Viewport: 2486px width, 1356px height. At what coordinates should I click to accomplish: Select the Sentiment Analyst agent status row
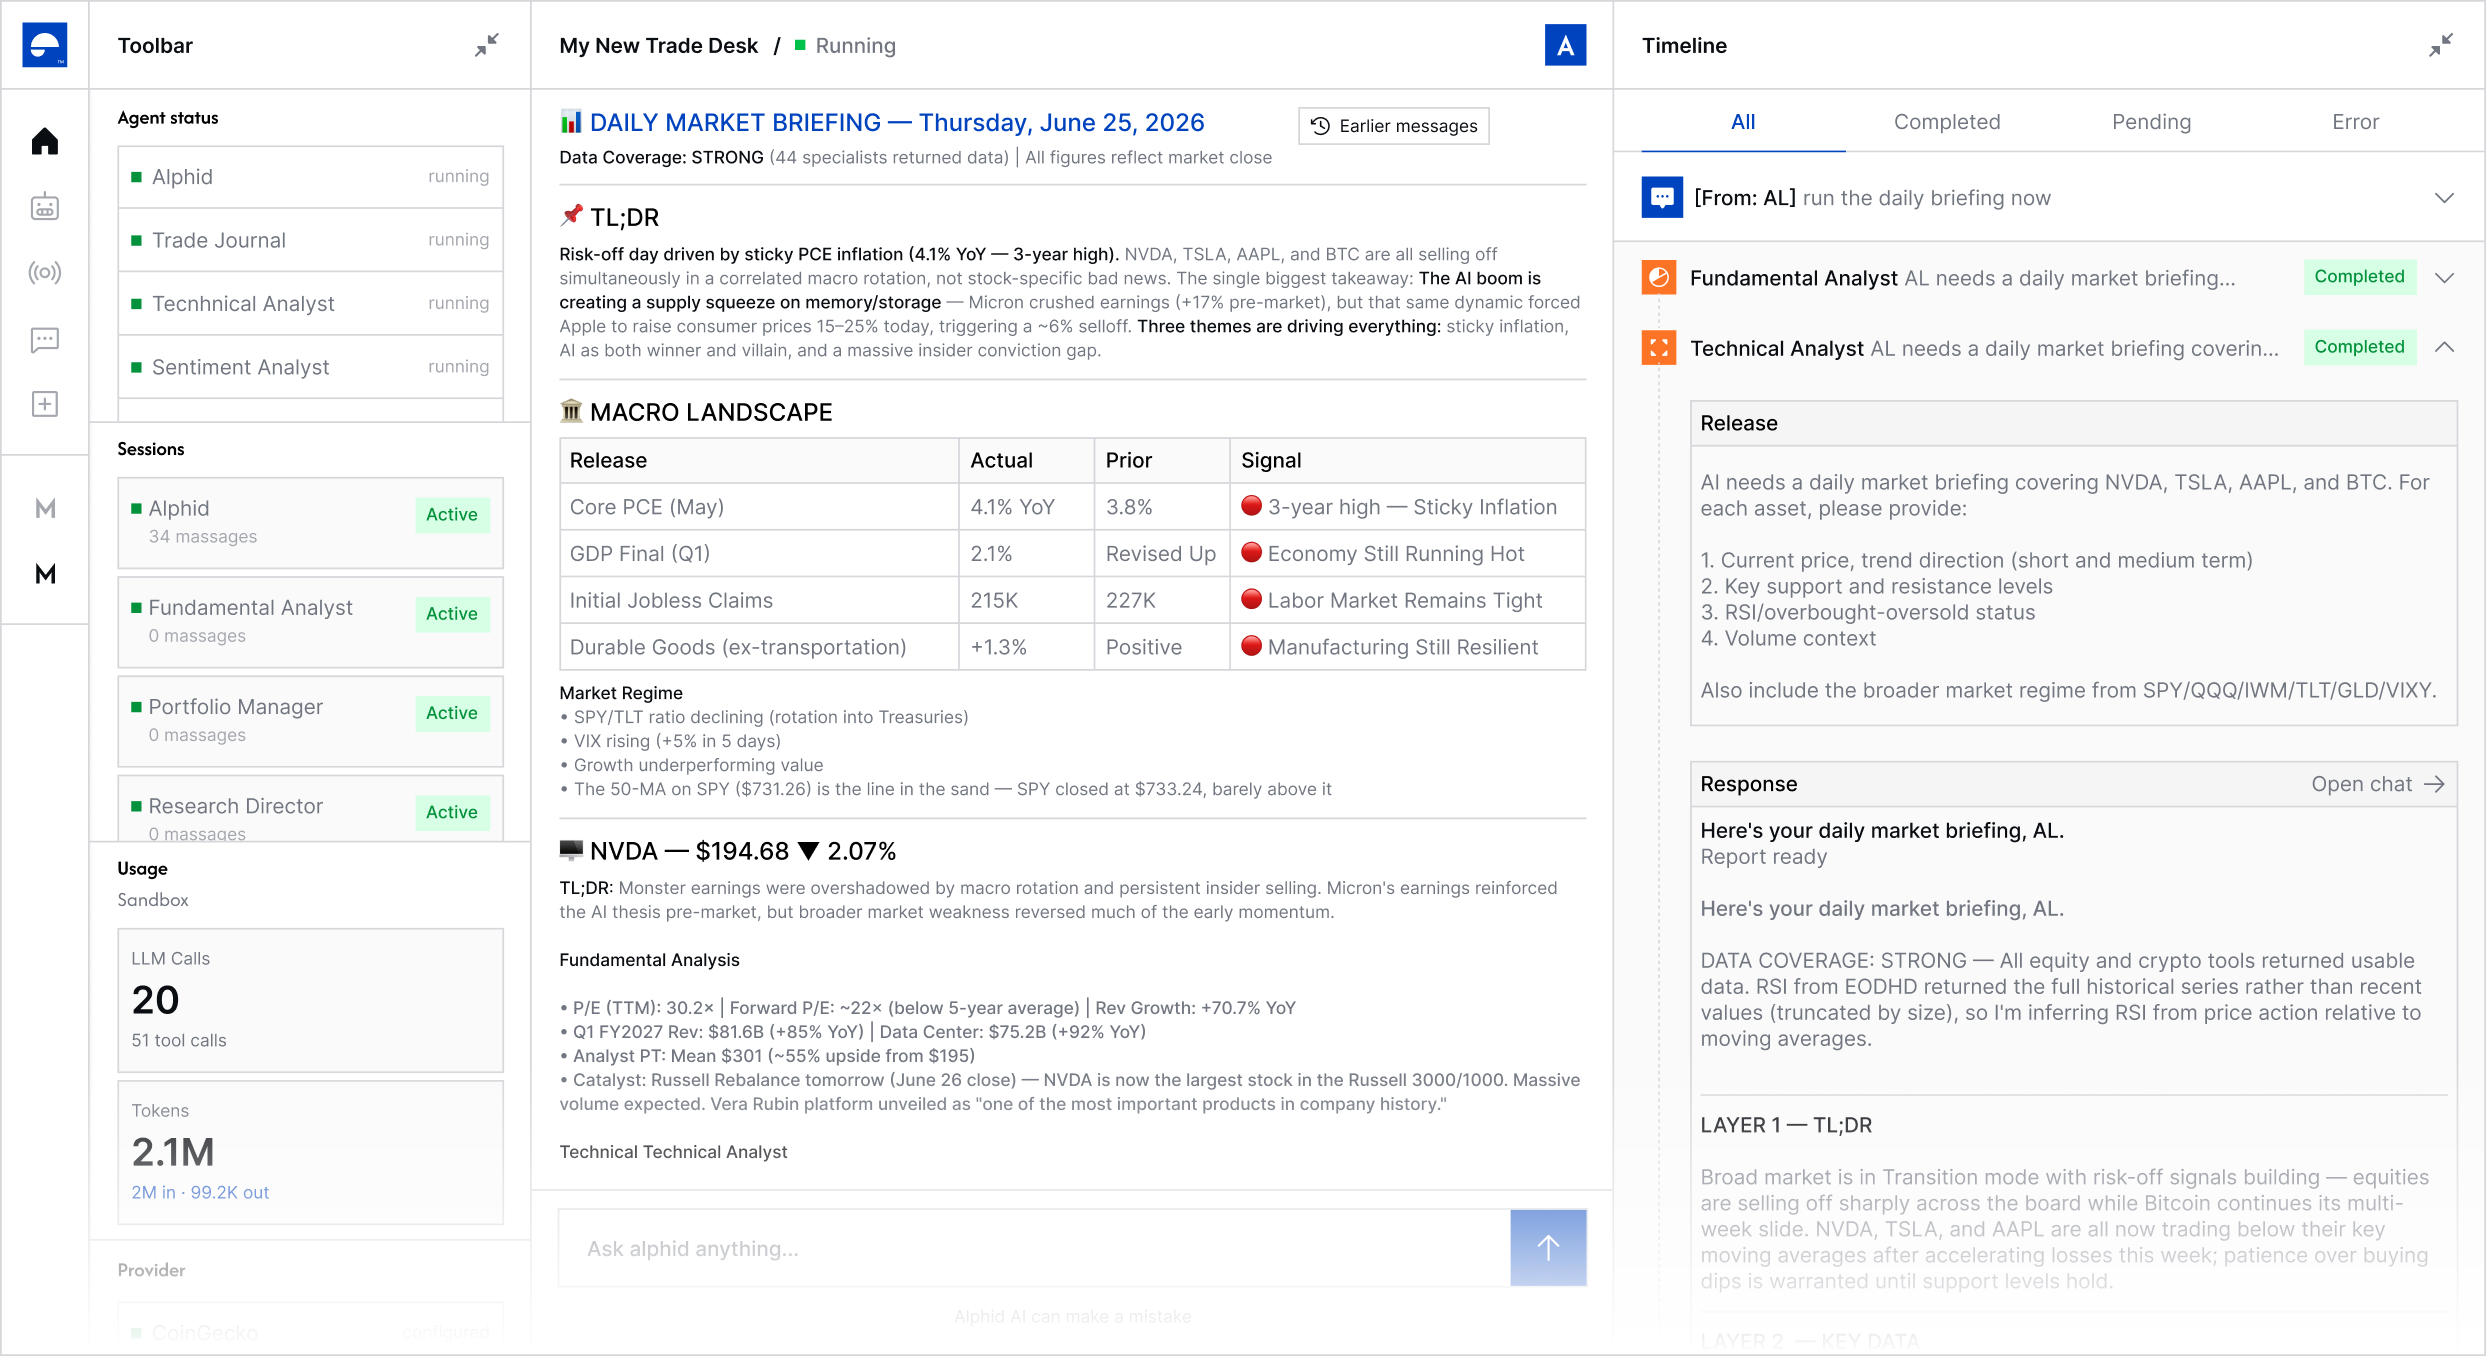310,367
